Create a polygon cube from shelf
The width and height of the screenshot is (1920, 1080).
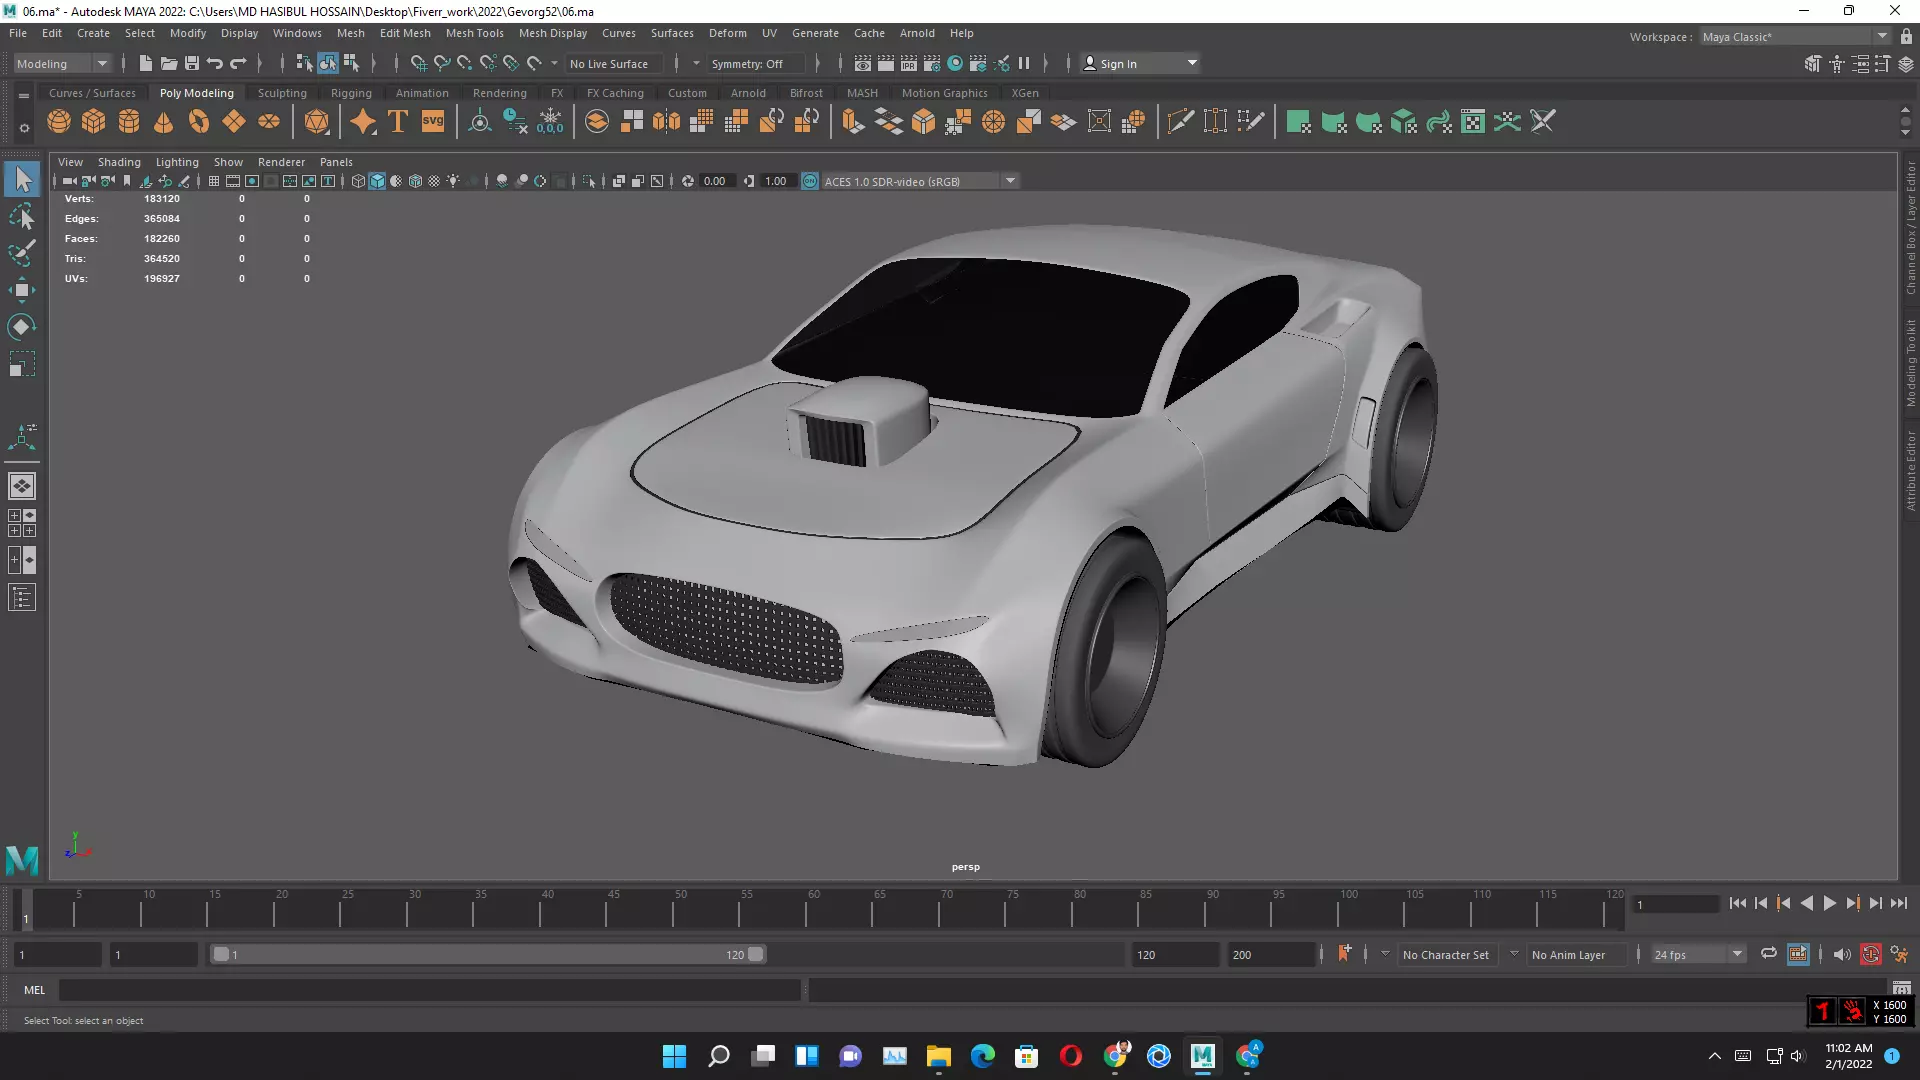pos(94,122)
